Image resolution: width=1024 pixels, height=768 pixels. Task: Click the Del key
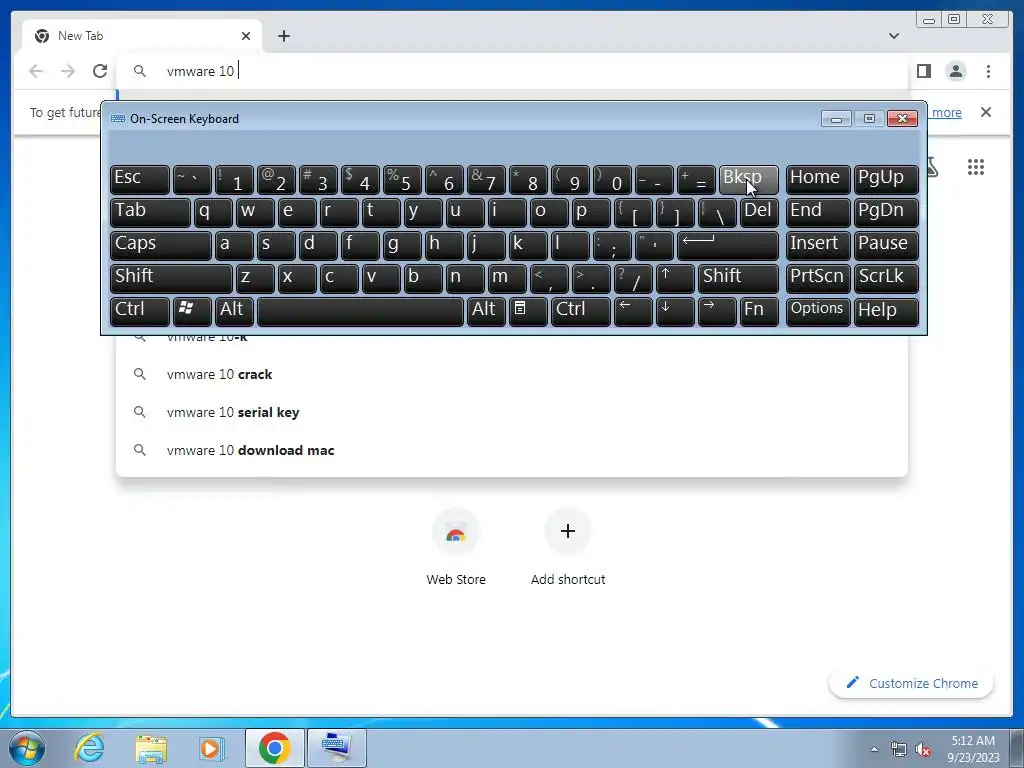pos(759,212)
